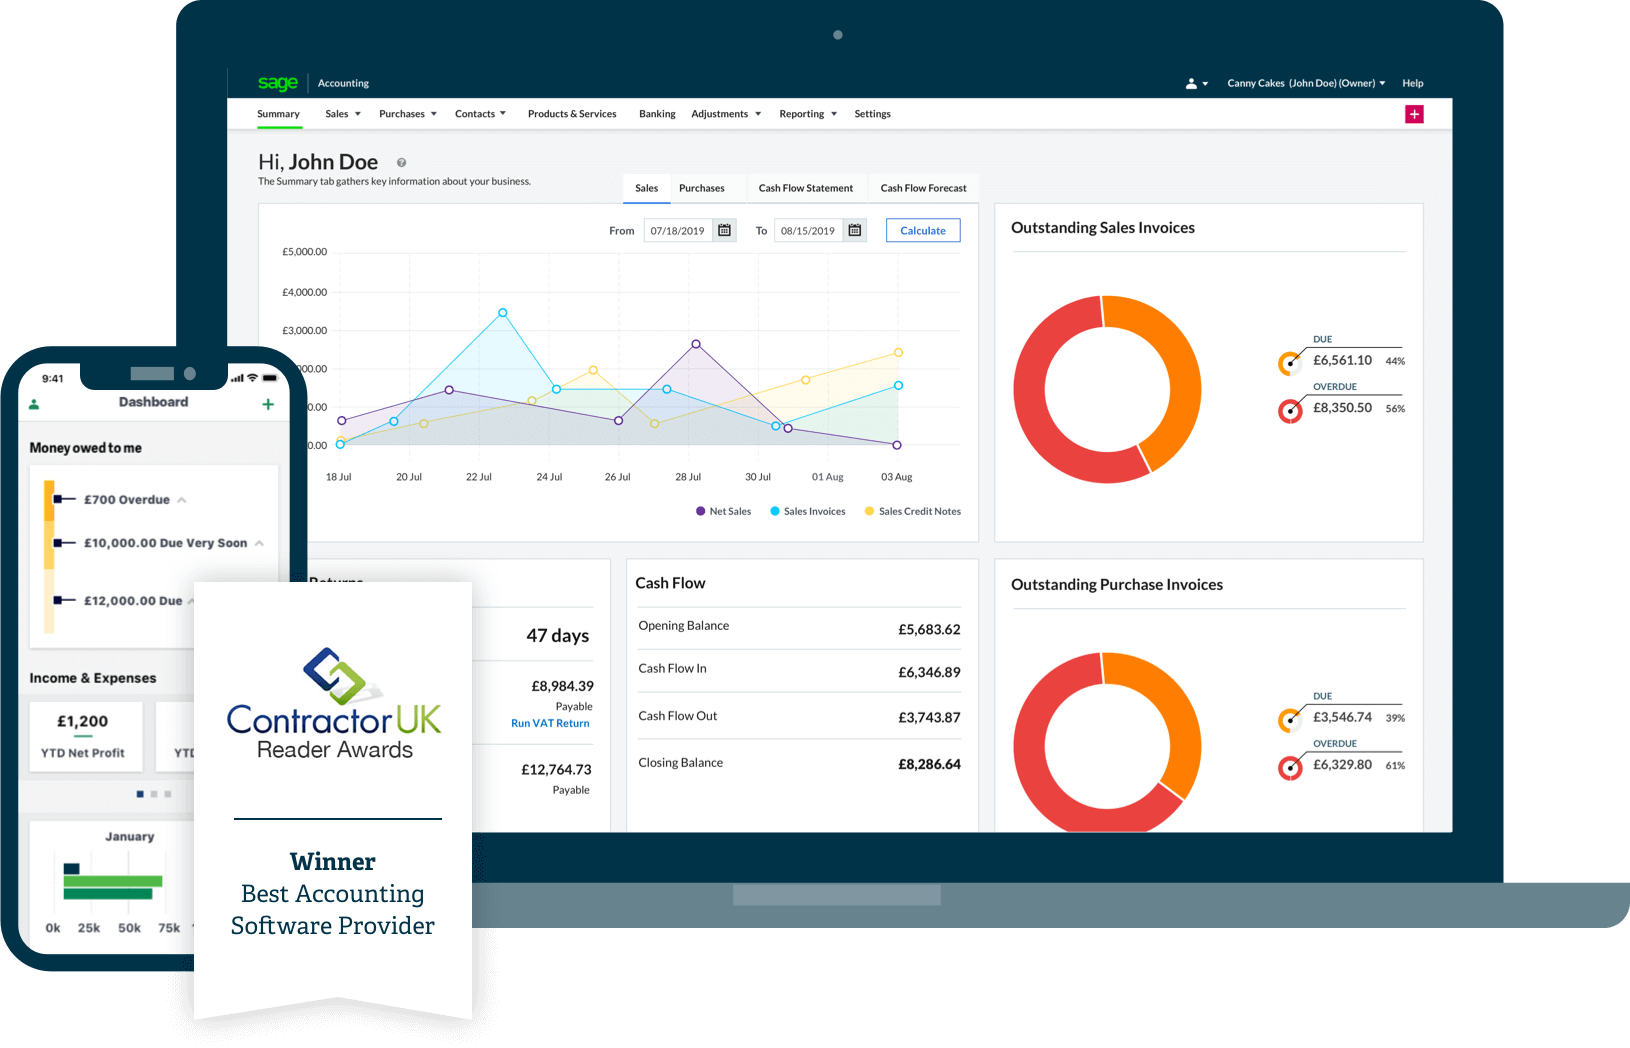Viewport: 1630px width, 1048px height.
Task: Tap the green plus on mobile Dashboard
Action: (x=268, y=404)
